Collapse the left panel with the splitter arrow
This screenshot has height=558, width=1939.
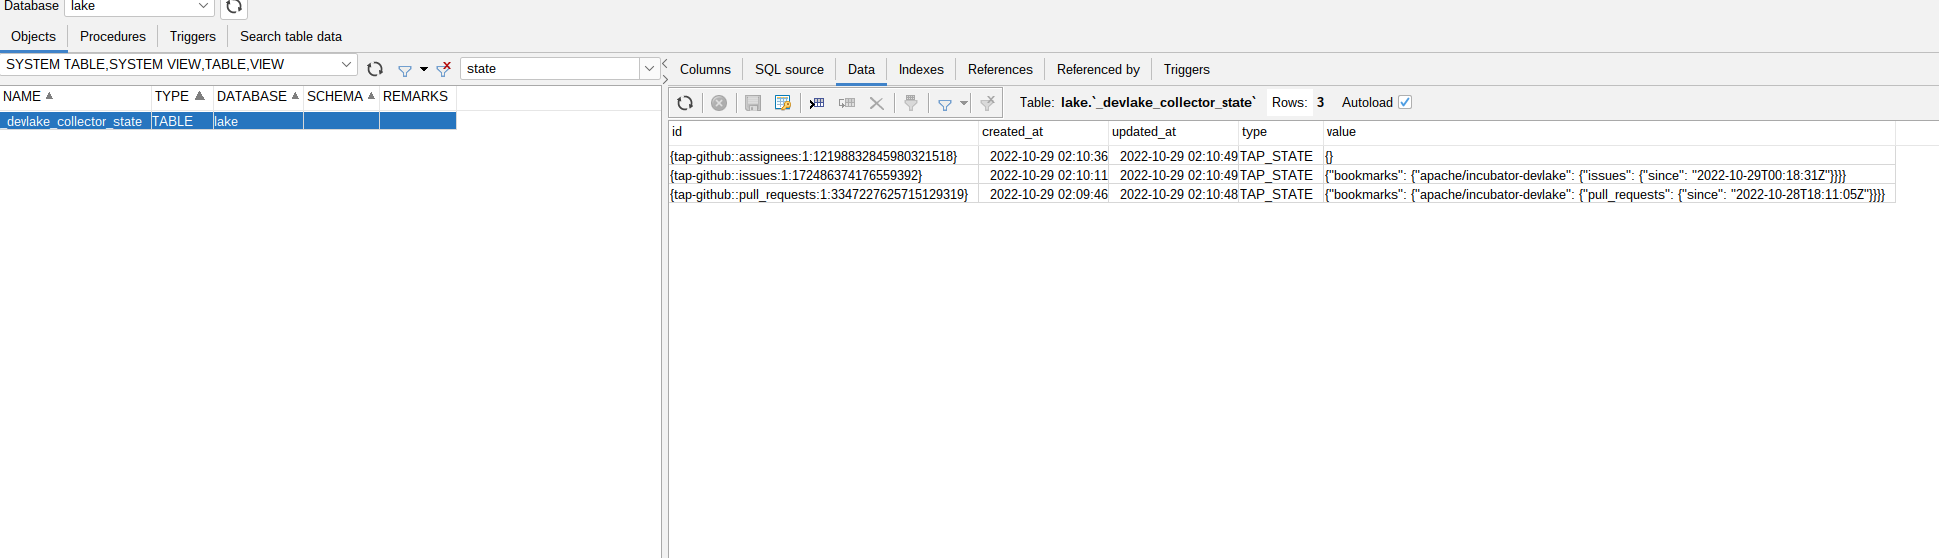pos(665,64)
